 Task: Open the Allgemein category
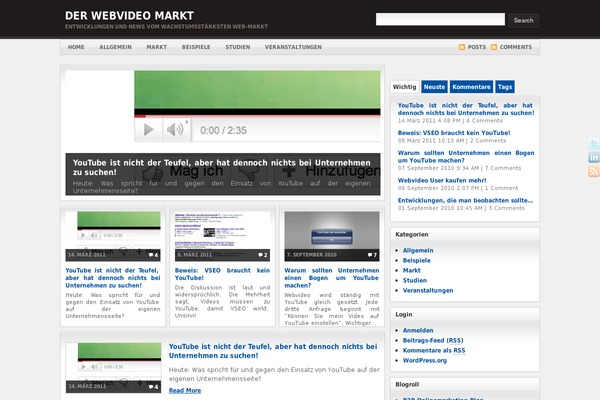pyautogui.click(x=418, y=250)
